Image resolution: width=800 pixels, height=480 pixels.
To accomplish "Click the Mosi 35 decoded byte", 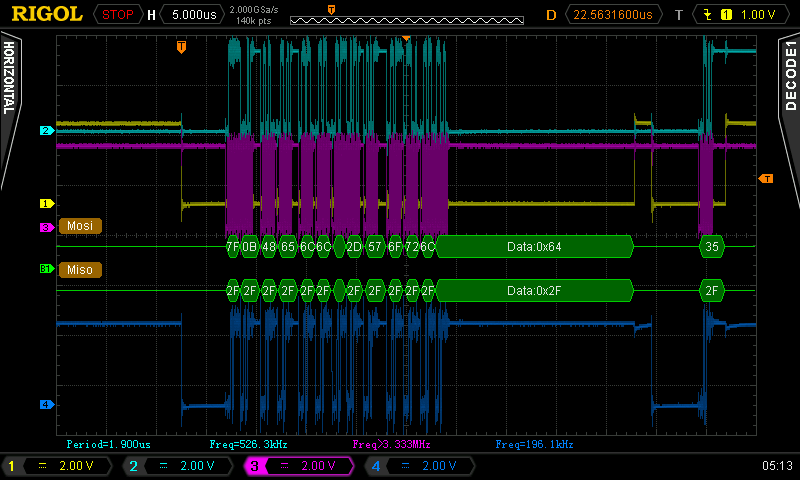I will click(x=712, y=247).
